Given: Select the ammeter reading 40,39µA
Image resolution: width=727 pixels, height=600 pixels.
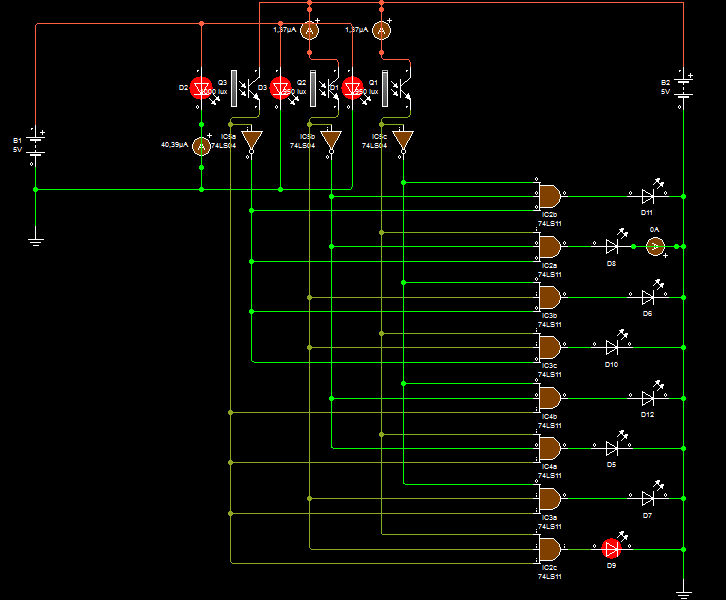Looking at the screenshot, I should pyautogui.click(x=201, y=146).
